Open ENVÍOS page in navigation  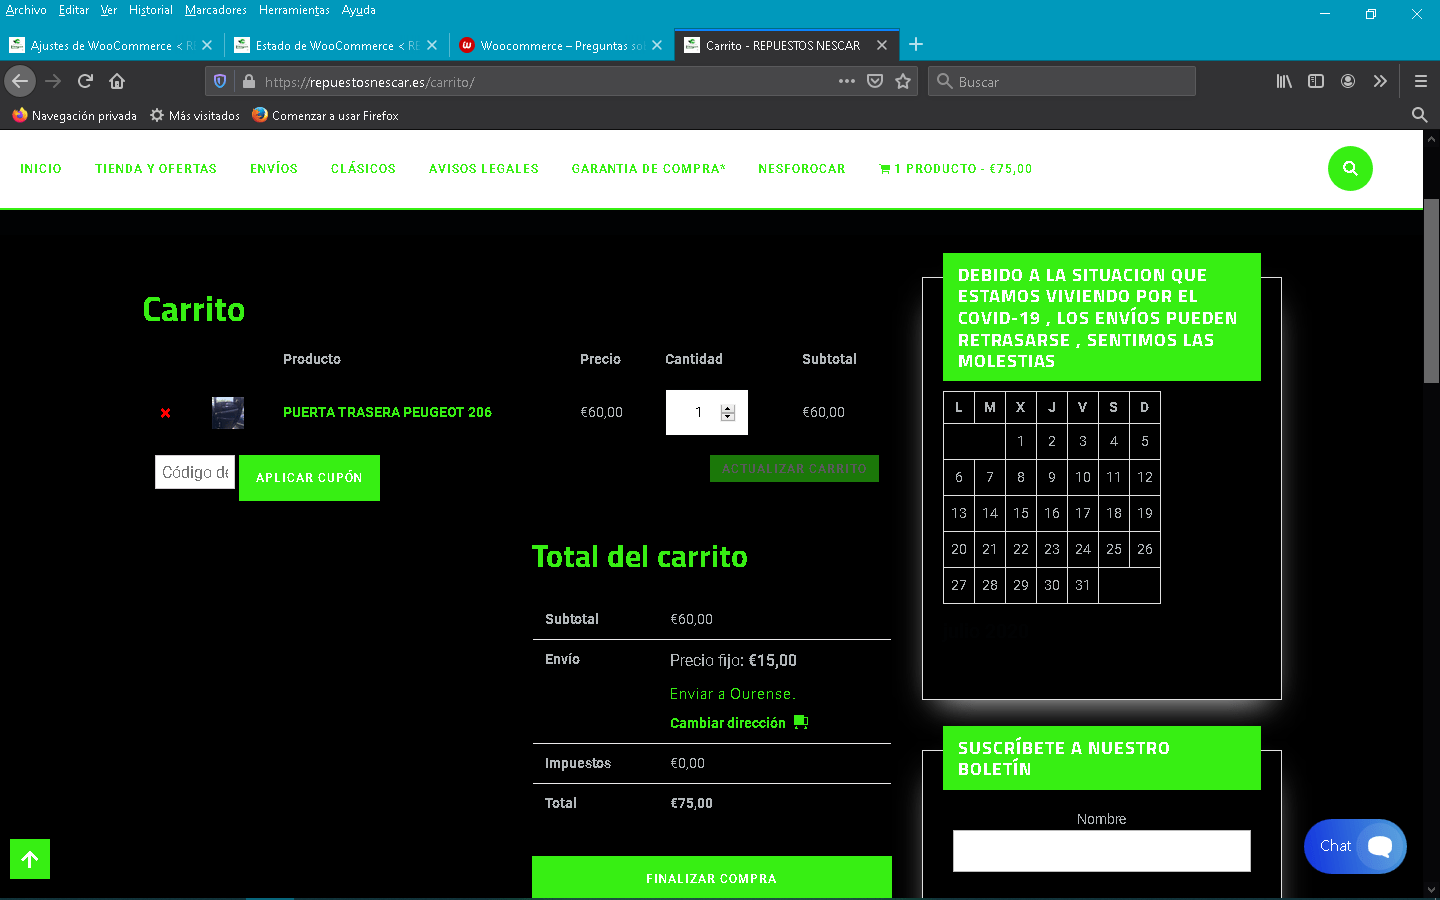coord(274,169)
